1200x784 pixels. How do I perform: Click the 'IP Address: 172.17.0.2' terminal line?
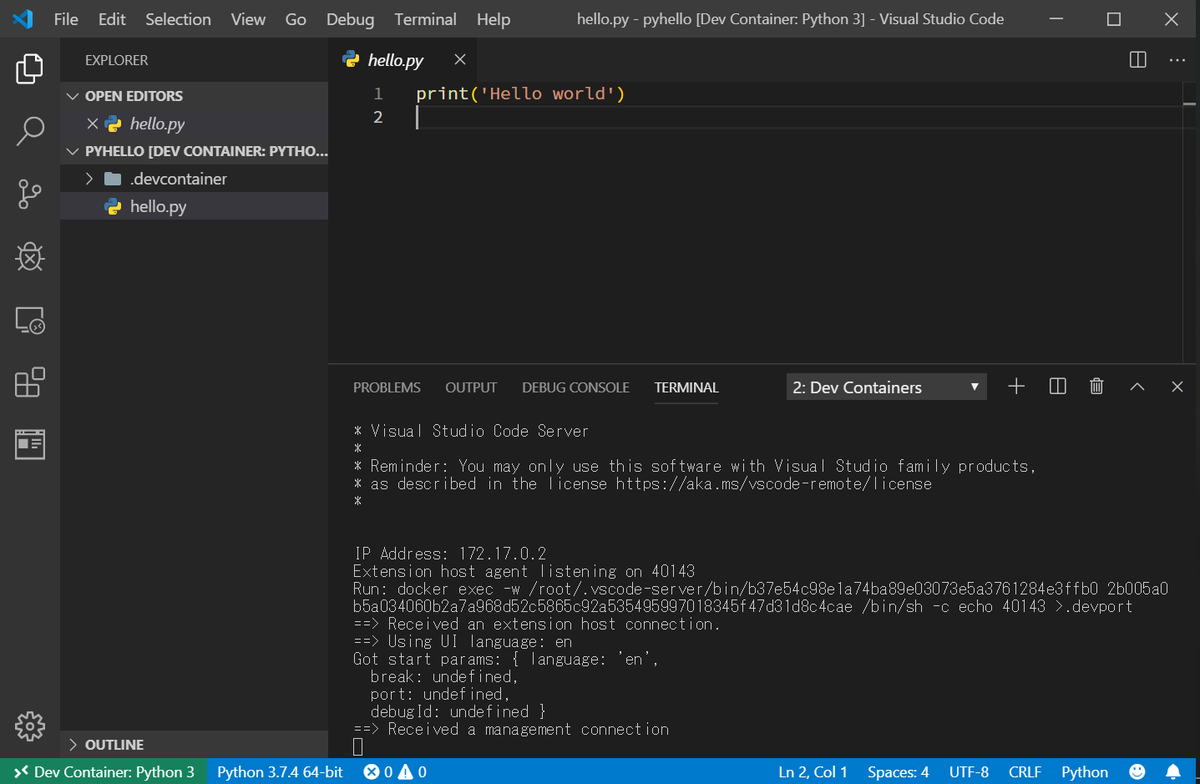pos(450,554)
